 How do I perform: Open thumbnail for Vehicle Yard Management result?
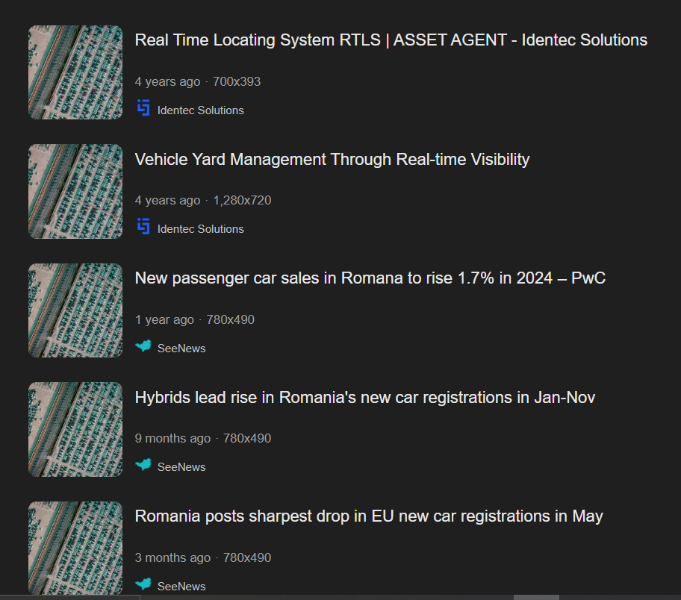pos(75,192)
